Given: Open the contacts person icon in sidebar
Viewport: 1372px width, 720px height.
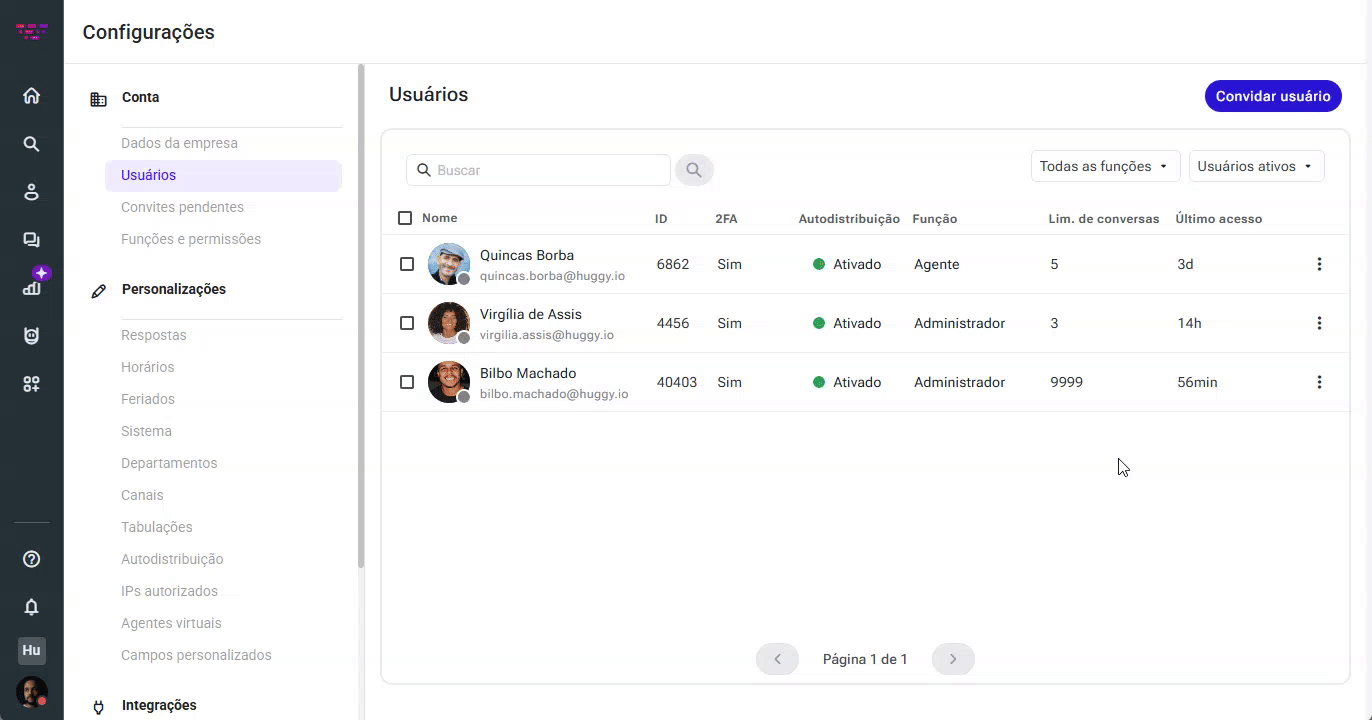Looking at the screenshot, I should click(x=31, y=192).
